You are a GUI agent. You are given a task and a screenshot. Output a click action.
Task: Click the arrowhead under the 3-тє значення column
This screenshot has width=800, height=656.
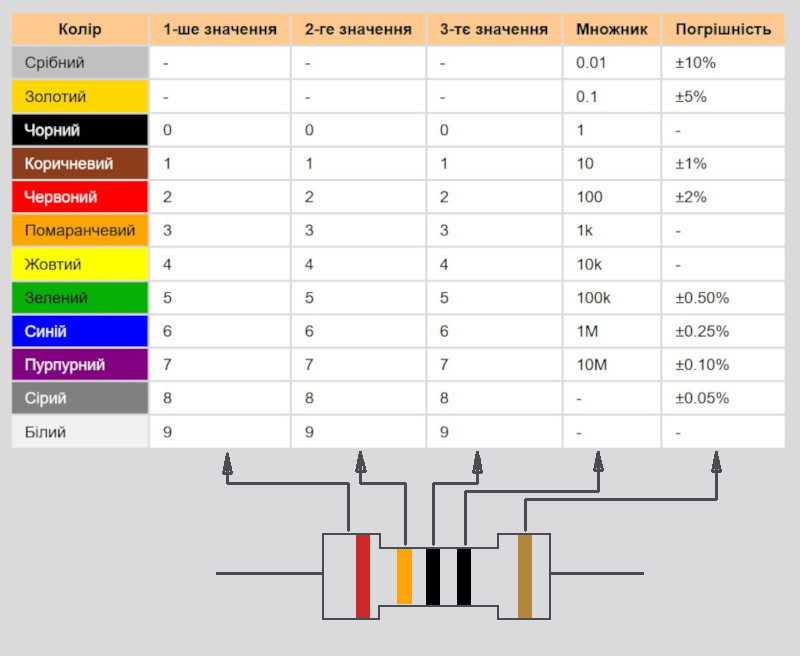click(477, 462)
